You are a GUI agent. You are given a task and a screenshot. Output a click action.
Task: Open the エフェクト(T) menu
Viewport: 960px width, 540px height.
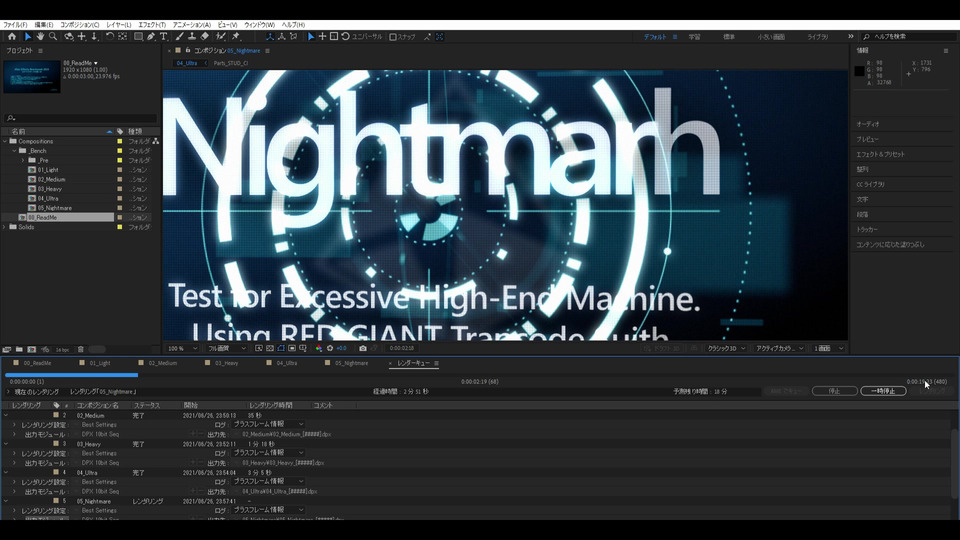click(152, 25)
